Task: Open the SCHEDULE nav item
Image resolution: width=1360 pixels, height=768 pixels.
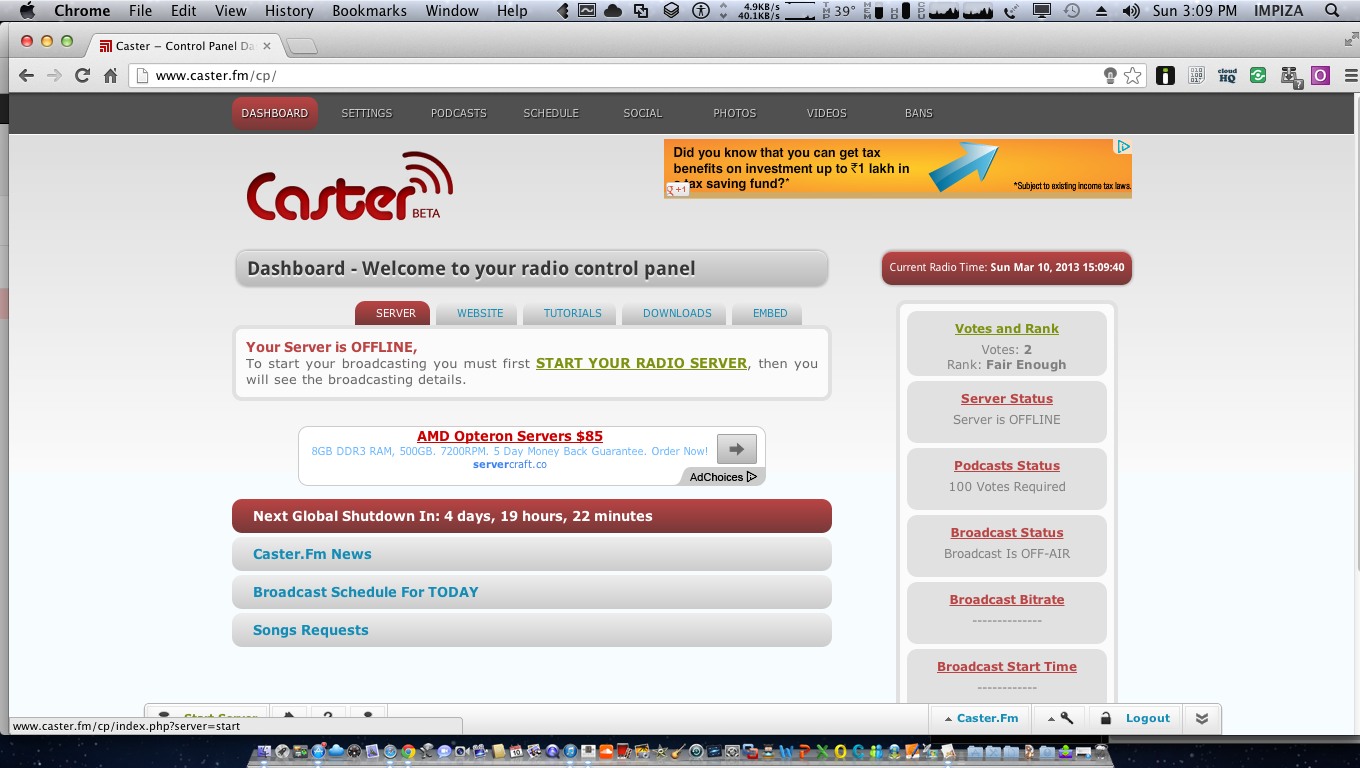Action: point(551,113)
